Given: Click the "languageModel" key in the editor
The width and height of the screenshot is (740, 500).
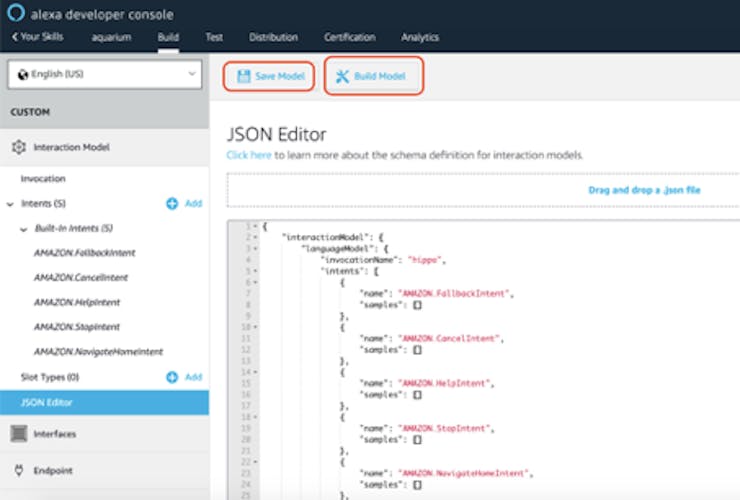Looking at the screenshot, I should click(338, 249).
